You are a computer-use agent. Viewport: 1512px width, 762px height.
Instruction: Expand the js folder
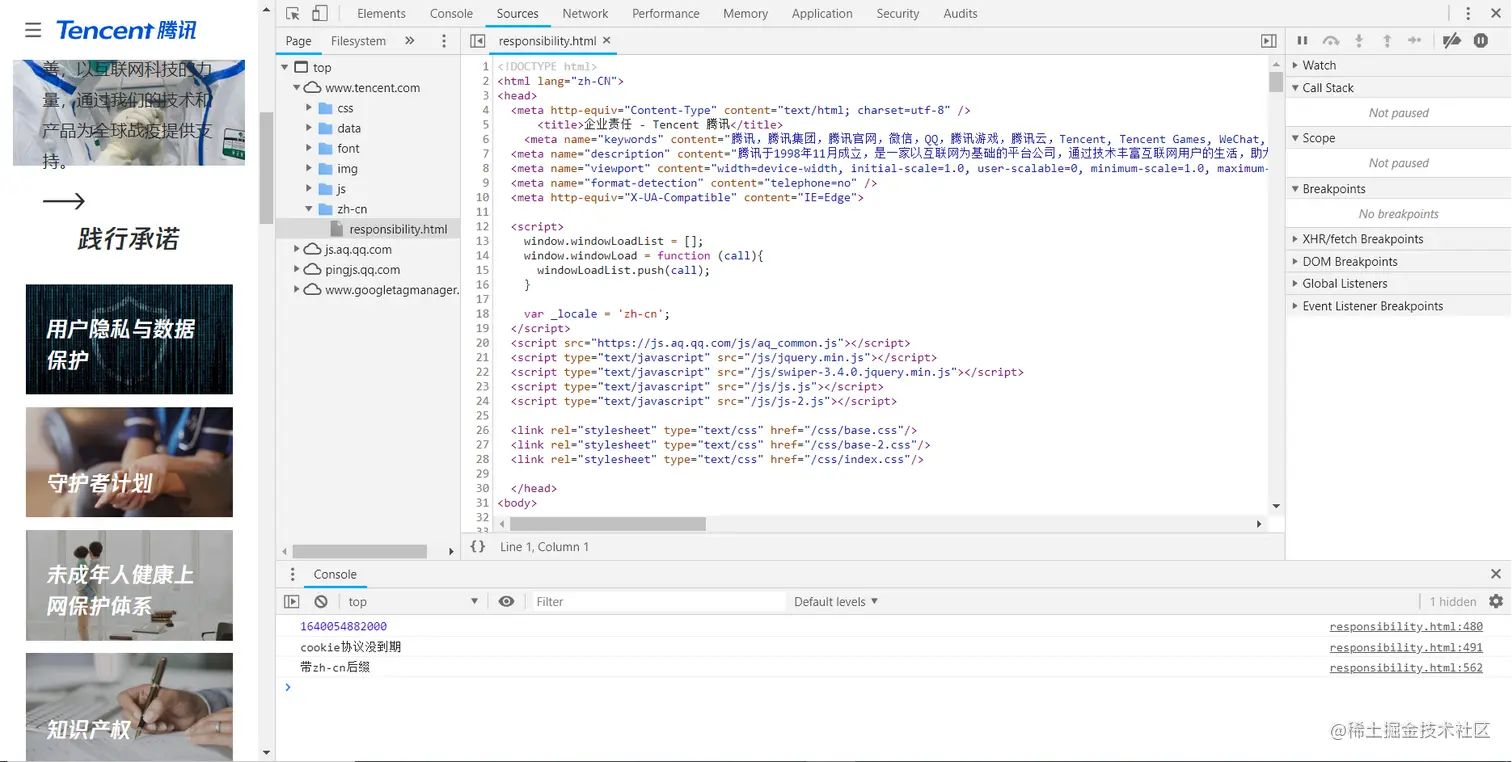tap(309, 189)
